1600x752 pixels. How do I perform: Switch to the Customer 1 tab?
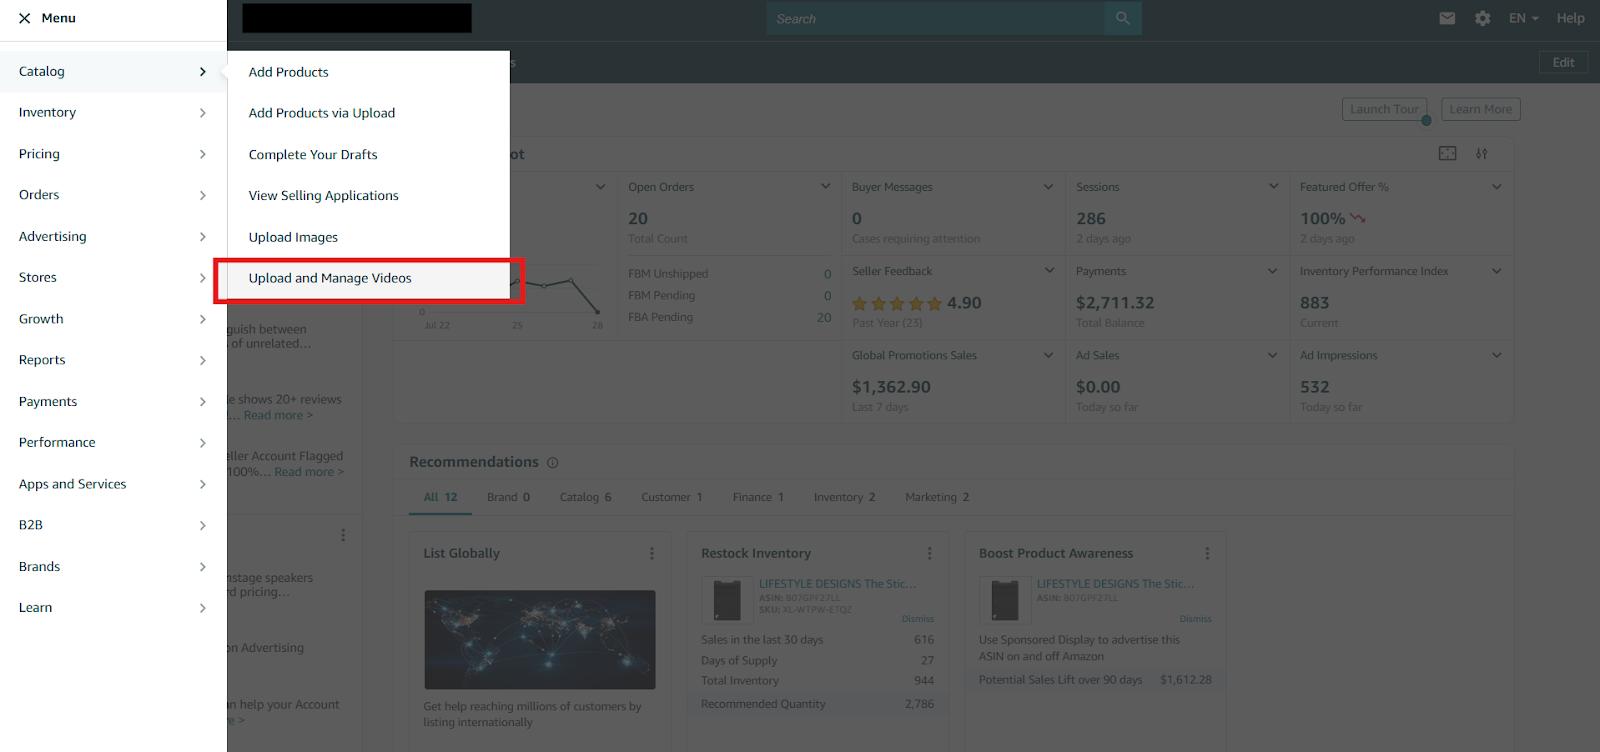[672, 497]
